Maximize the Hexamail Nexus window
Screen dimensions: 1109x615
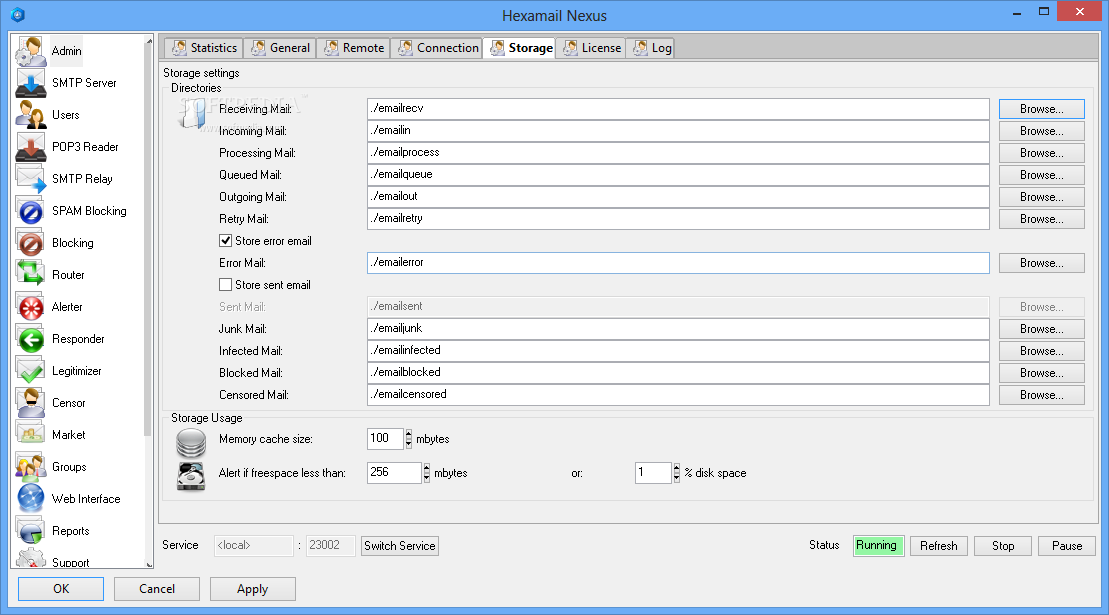point(1043,11)
